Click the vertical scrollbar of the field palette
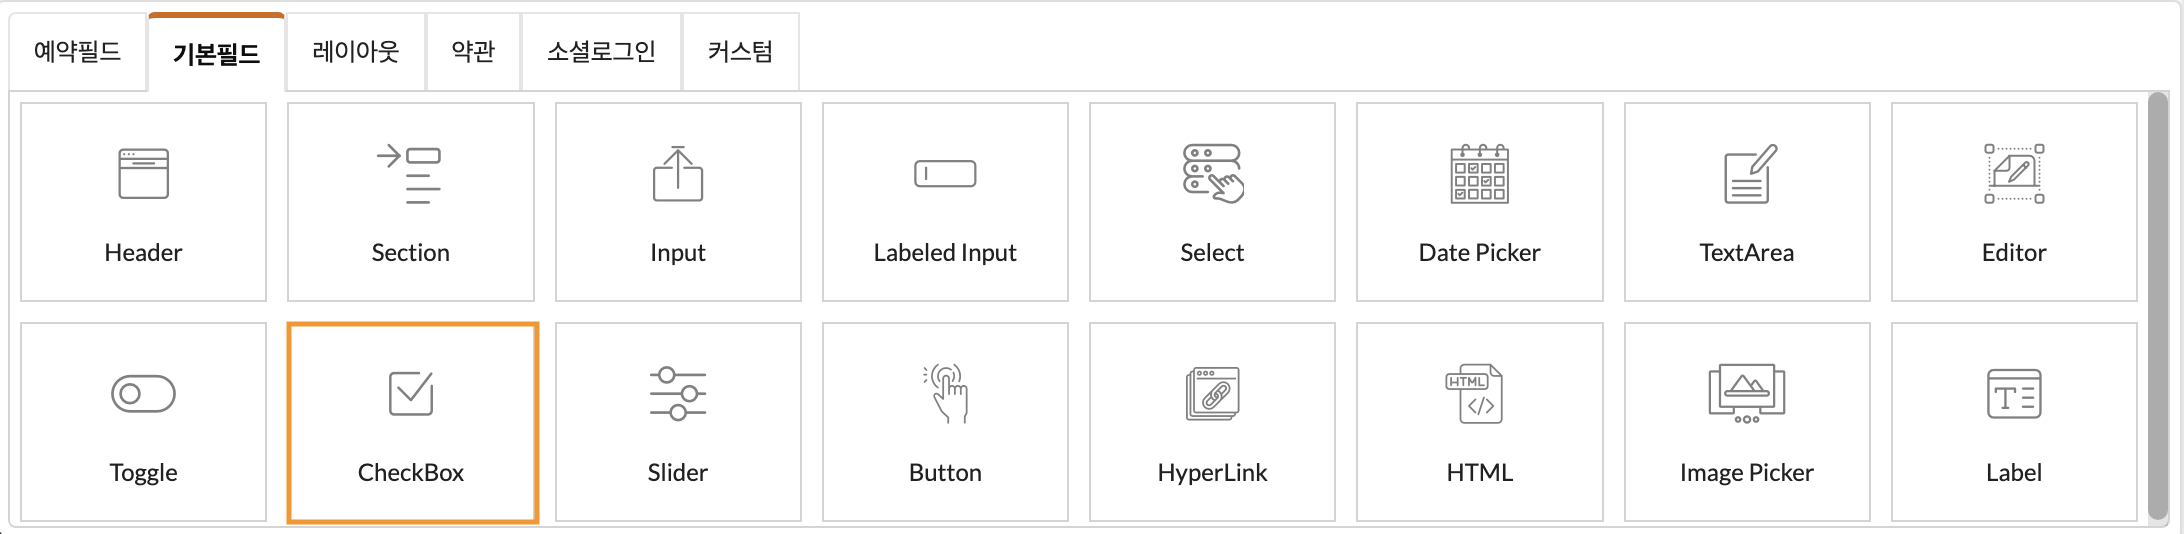The image size is (2184, 534). pos(2158,307)
